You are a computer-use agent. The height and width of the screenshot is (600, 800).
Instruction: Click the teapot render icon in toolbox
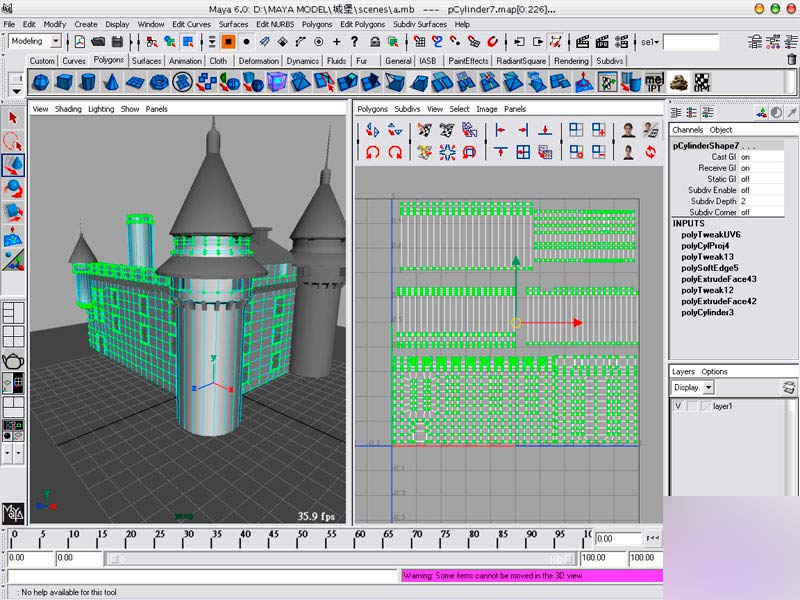click(x=13, y=362)
